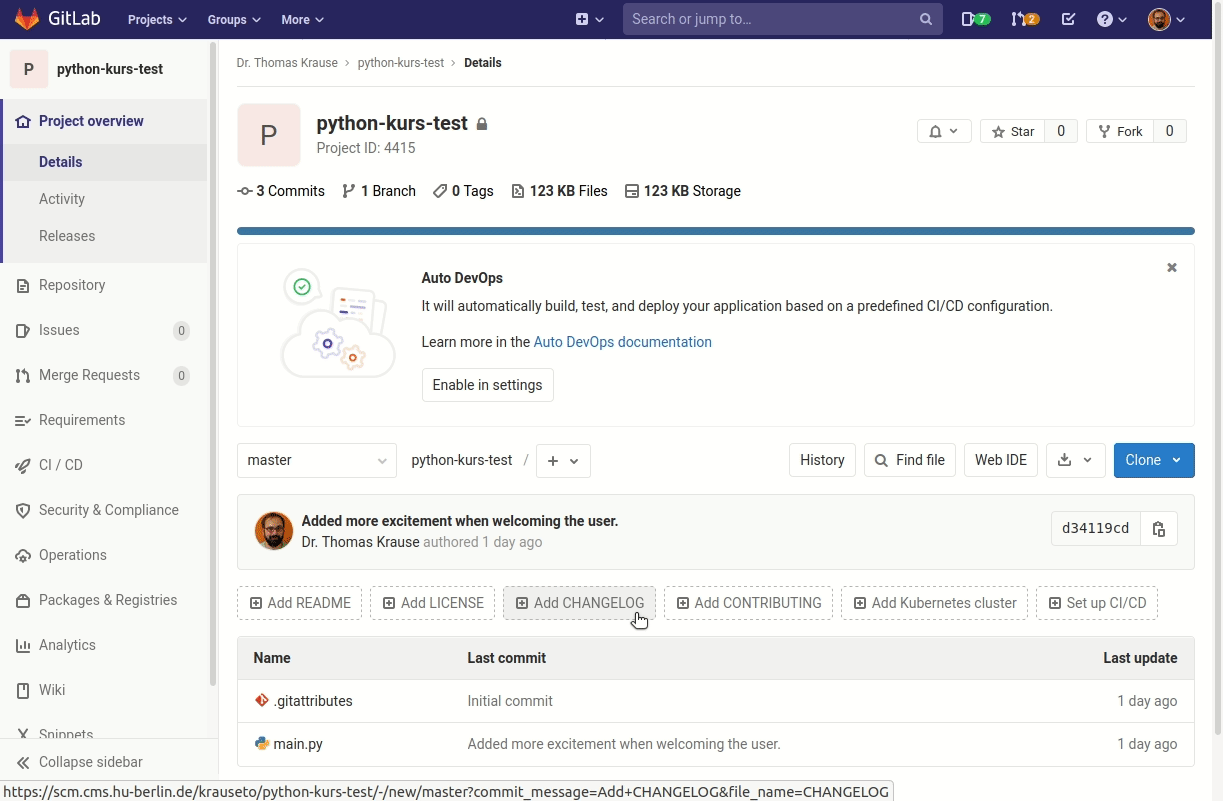Open the new item plus menu in navbar
This screenshot has height=801, width=1223.
590,19
